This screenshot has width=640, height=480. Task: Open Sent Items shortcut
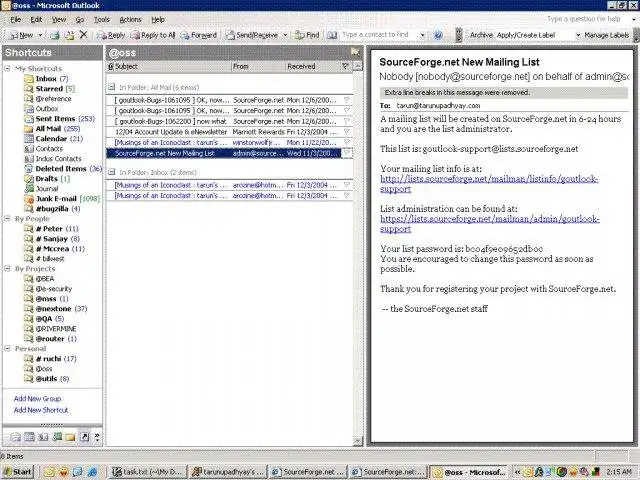pyautogui.click(x=59, y=119)
